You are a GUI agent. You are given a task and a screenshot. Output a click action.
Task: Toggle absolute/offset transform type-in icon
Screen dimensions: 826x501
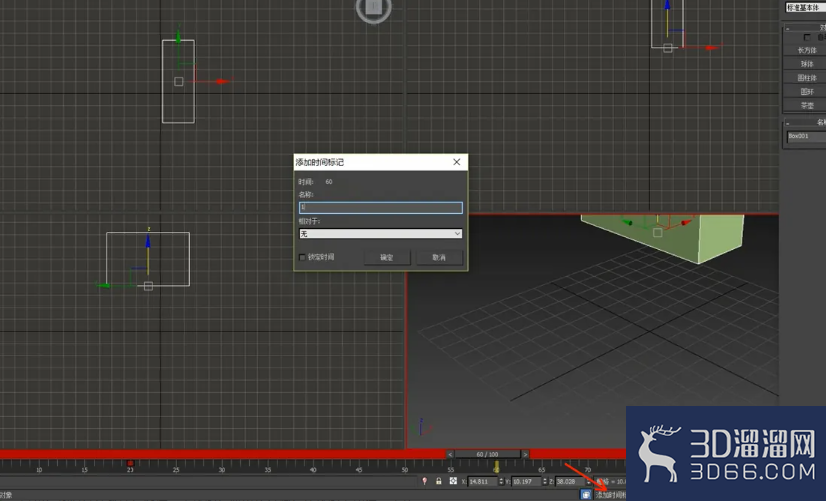453,481
